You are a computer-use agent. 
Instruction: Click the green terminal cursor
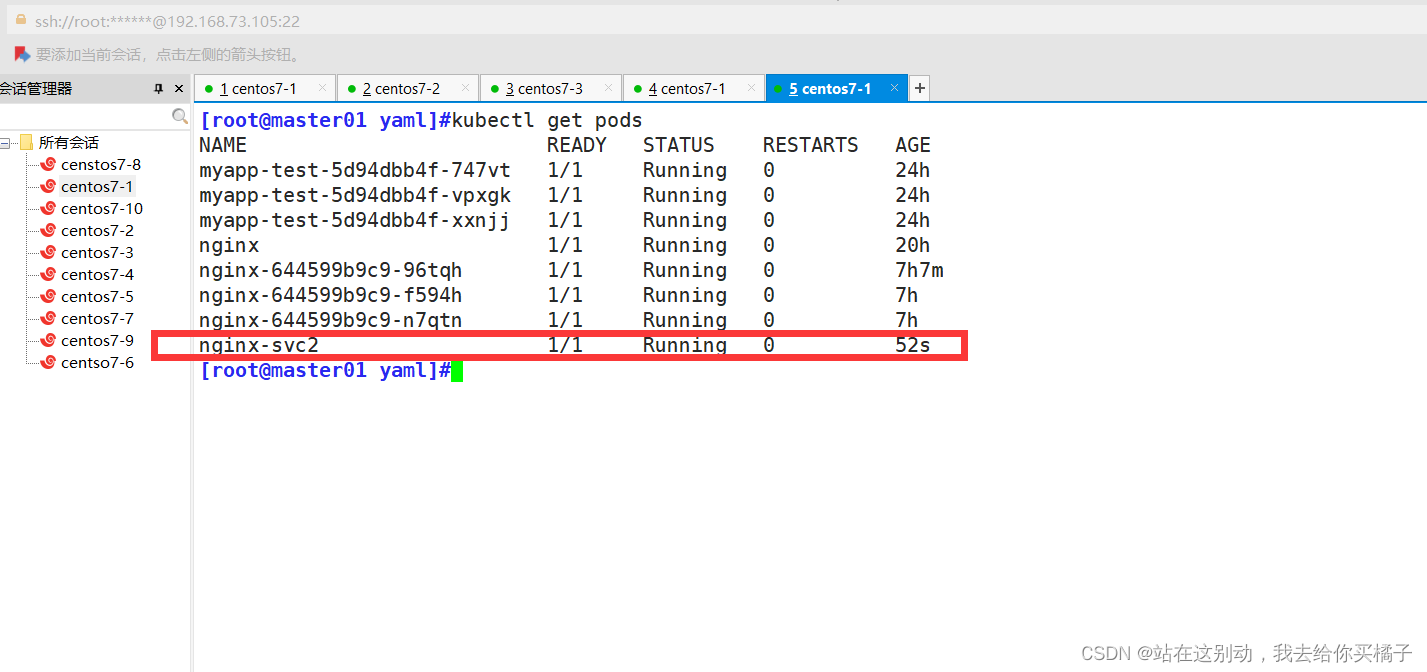pos(457,371)
